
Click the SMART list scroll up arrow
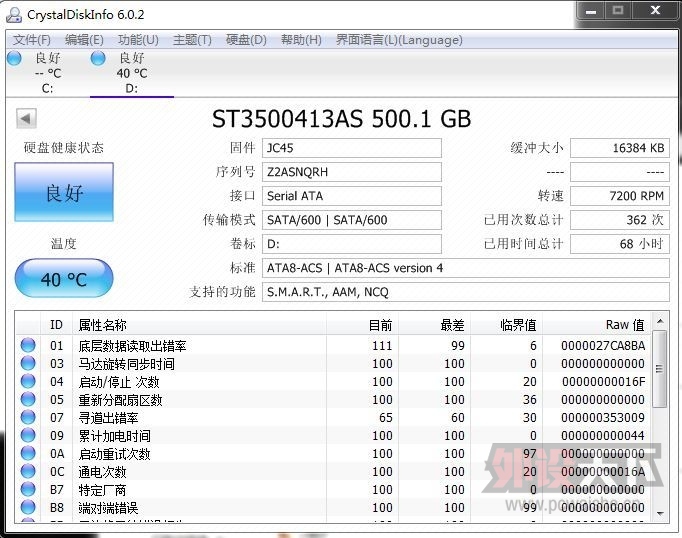pos(660,321)
